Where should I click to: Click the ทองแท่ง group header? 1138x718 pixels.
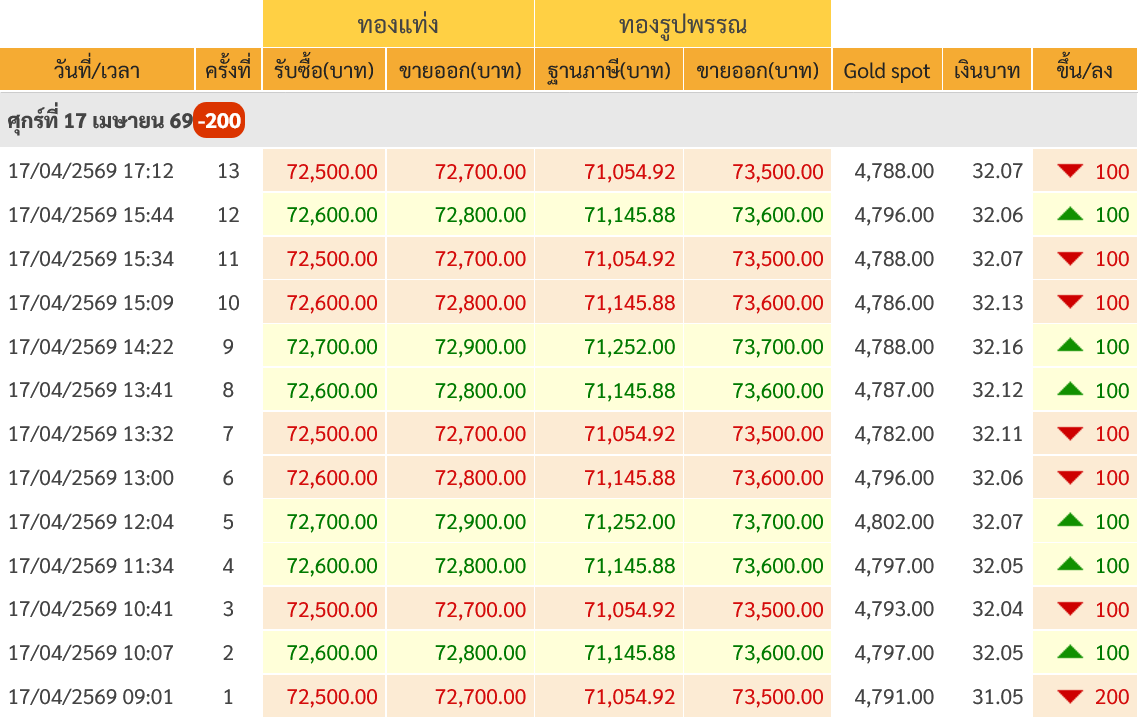[398, 24]
